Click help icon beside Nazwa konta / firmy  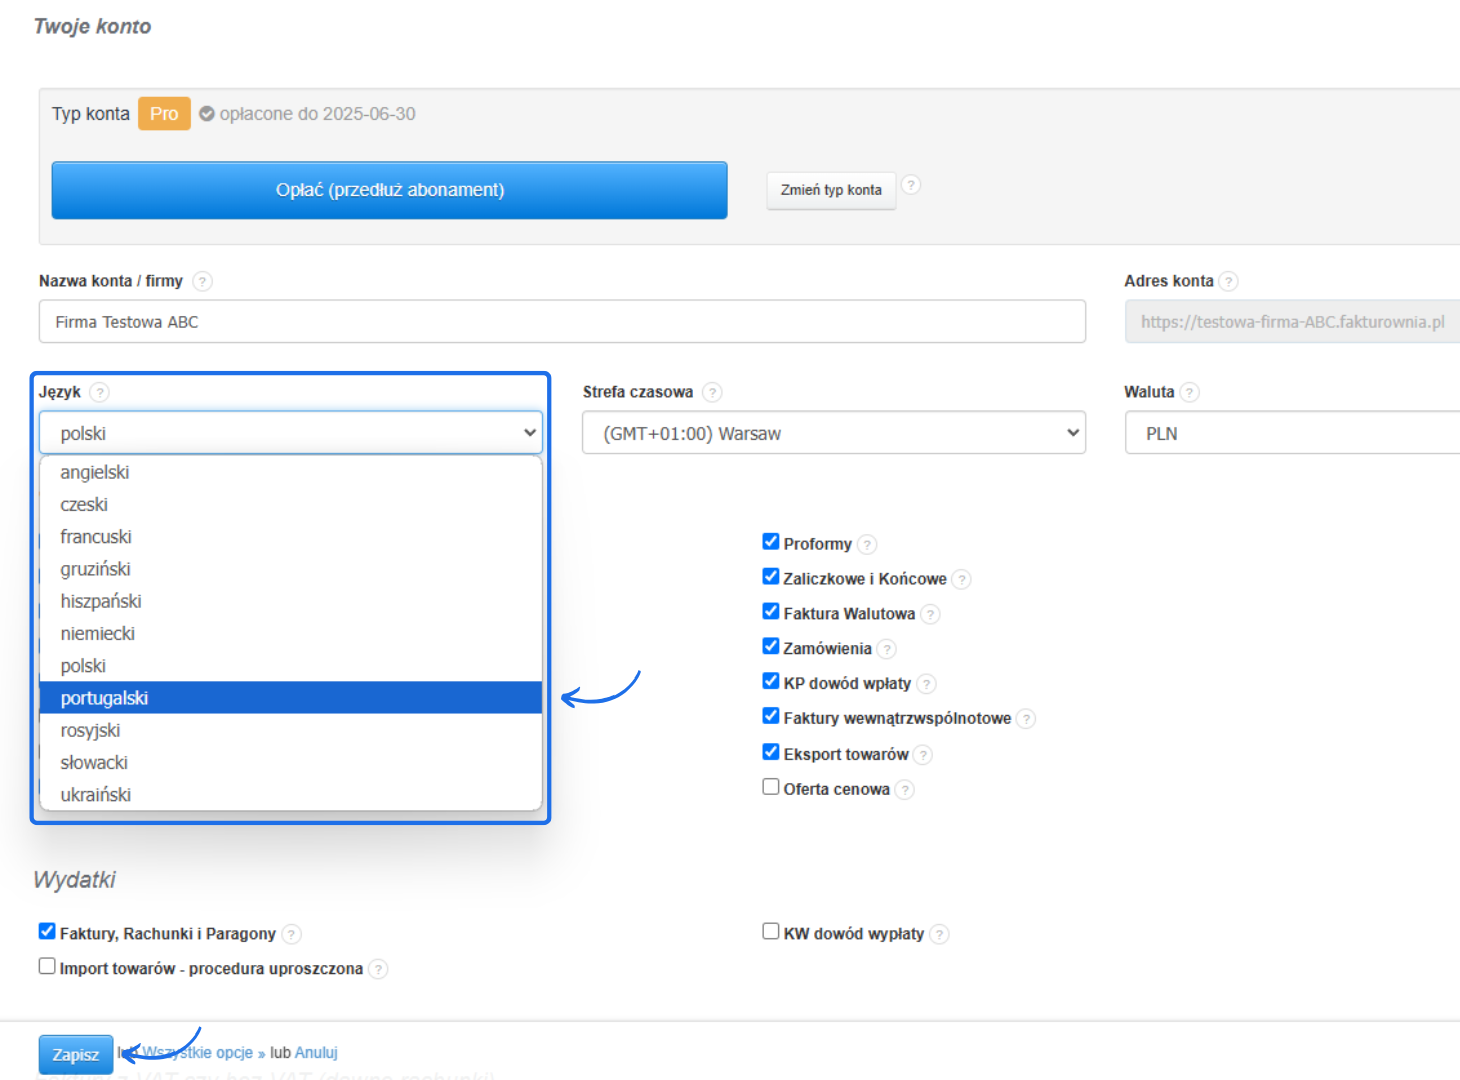[202, 281]
